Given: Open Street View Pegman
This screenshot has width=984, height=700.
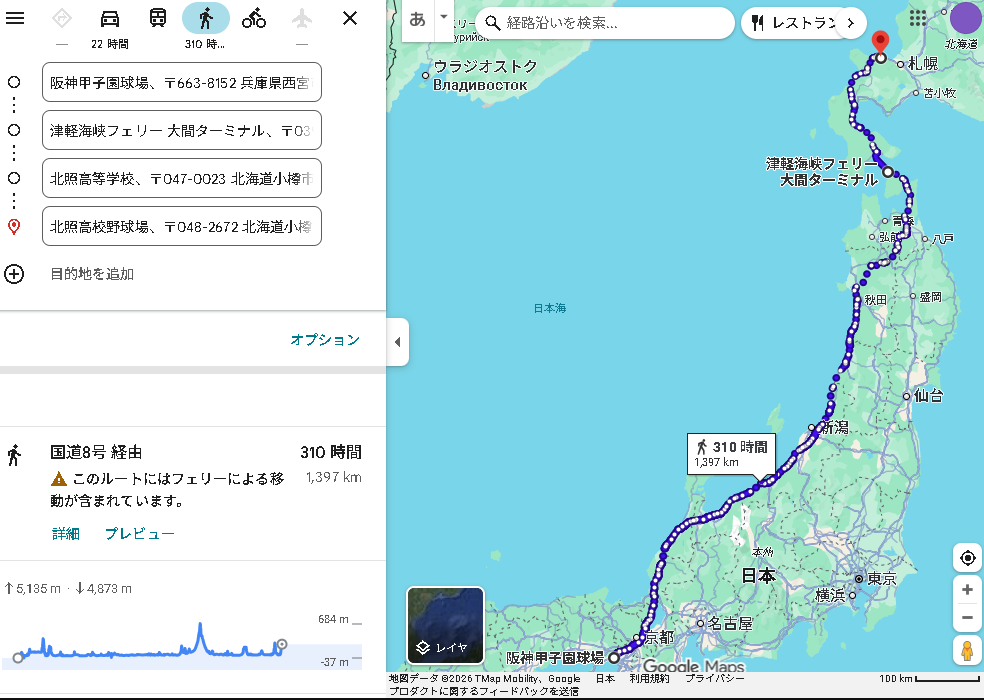Looking at the screenshot, I should click(967, 651).
